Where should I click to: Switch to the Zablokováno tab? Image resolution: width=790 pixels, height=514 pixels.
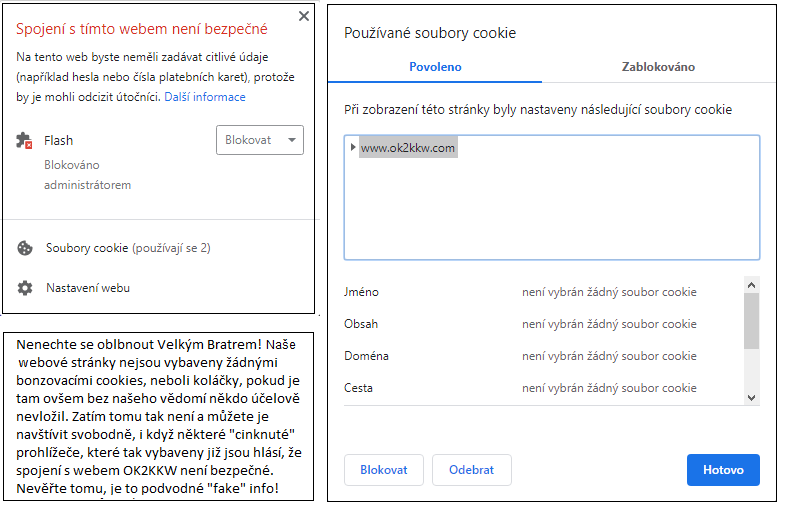click(658, 67)
